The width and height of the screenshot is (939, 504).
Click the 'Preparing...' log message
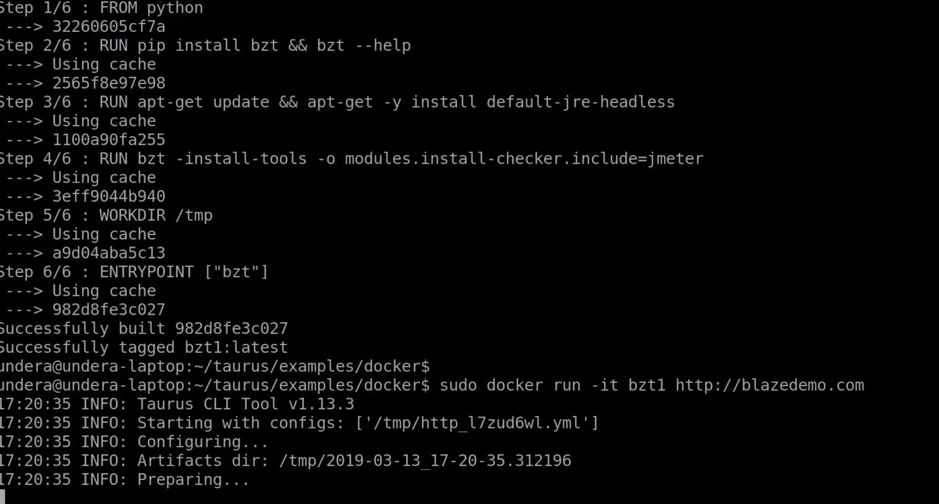(193, 479)
